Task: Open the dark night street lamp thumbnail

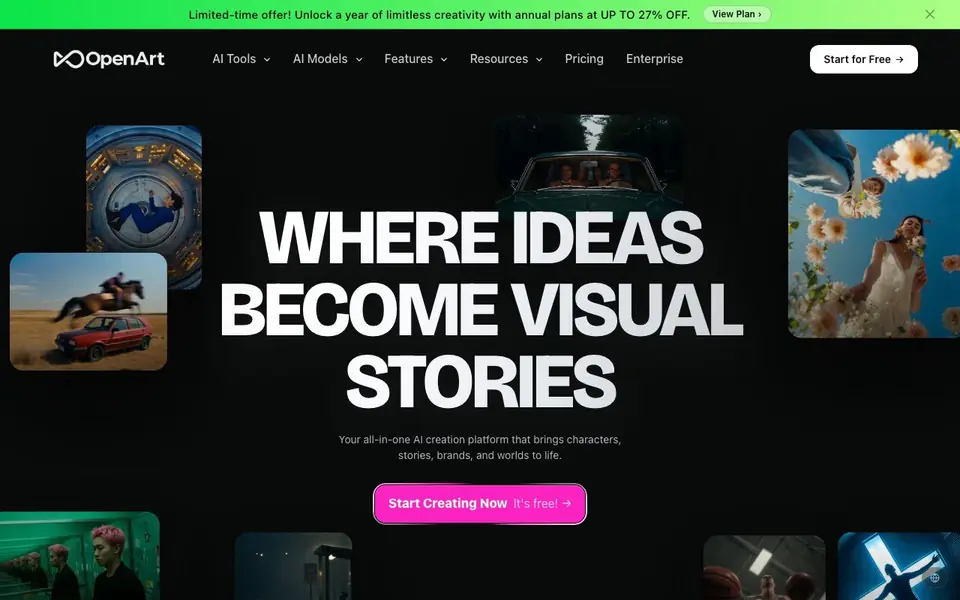Action: pos(293,566)
